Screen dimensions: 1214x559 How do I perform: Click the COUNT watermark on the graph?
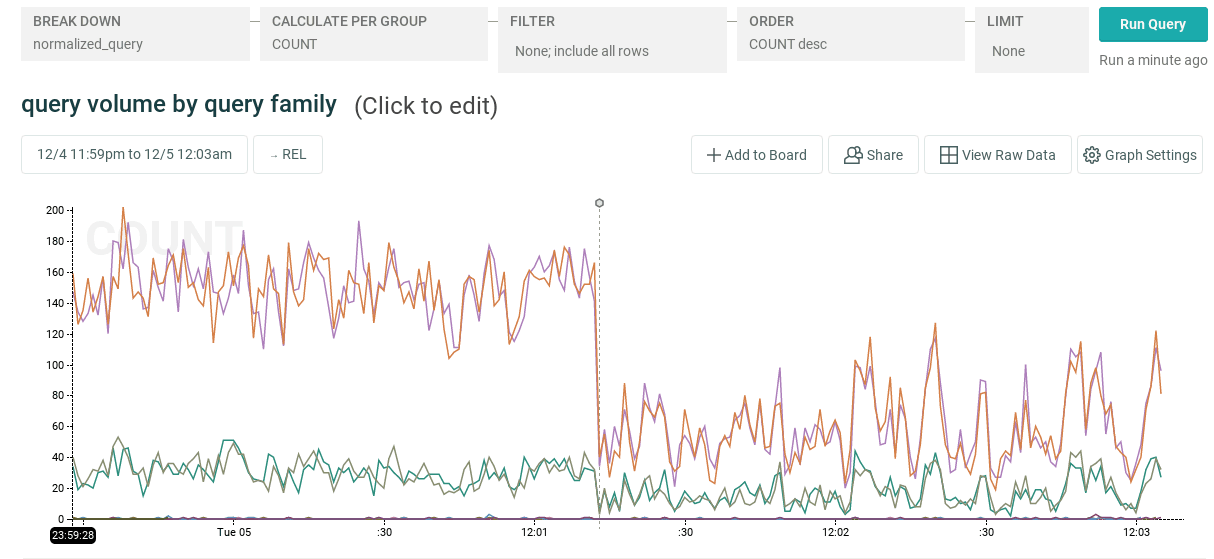coord(164,238)
